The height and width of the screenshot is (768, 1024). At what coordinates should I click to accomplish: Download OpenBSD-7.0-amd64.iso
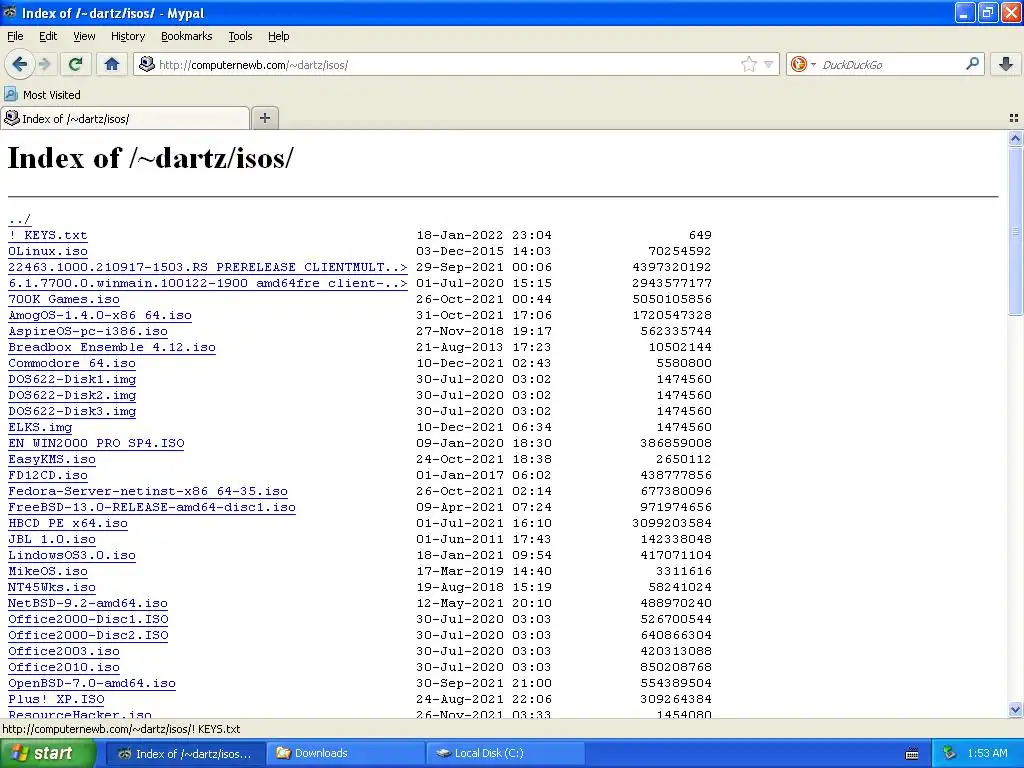(x=92, y=683)
